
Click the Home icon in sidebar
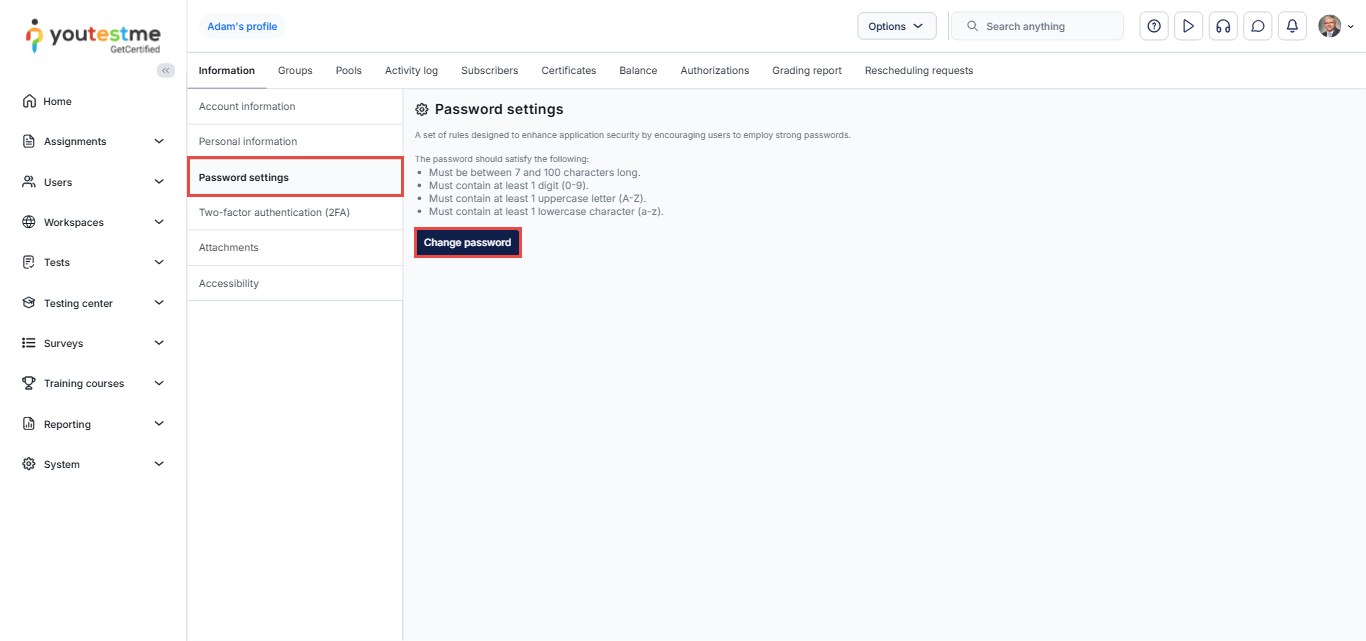[29, 101]
